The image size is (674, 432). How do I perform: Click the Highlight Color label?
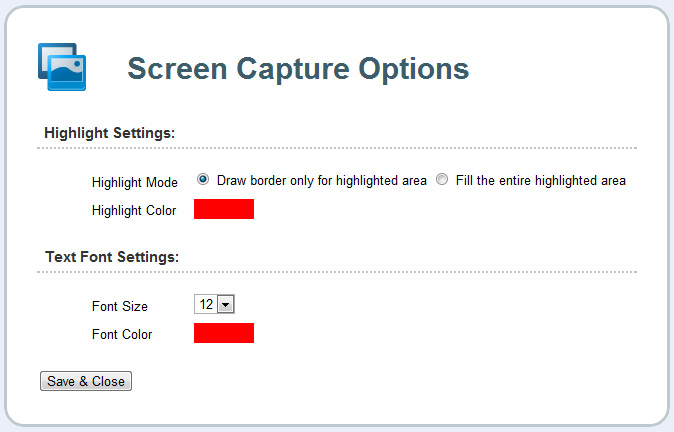coord(133,210)
